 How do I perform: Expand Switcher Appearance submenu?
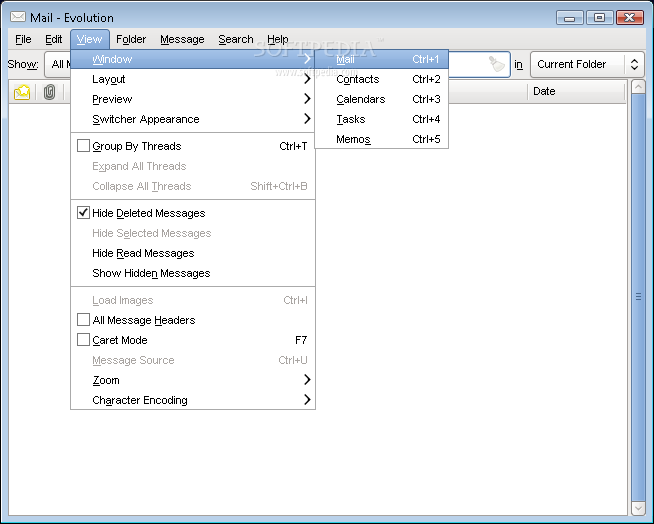coord(193,119)
